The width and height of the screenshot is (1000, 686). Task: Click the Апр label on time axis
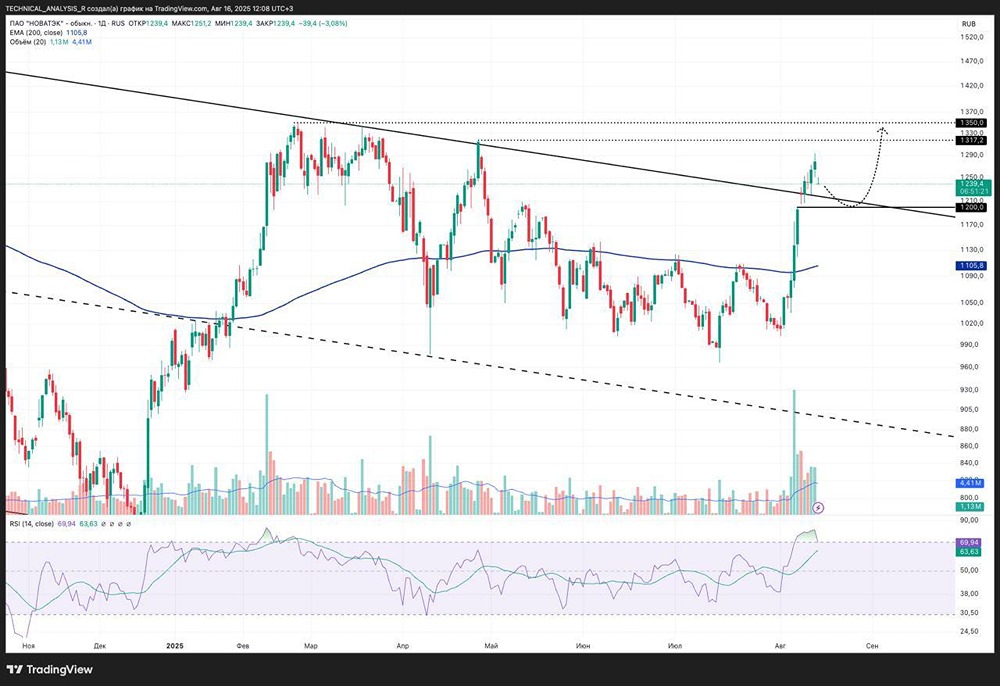[402, 646]
